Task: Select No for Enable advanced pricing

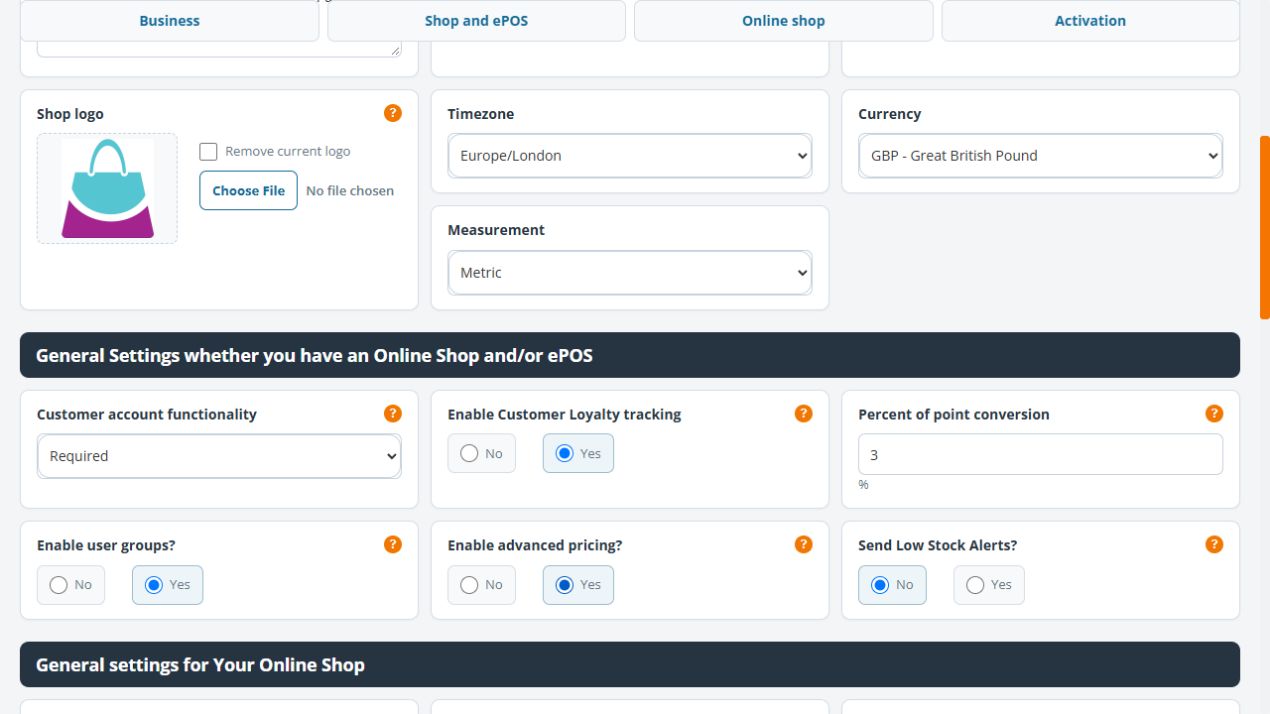Action: click(481, 585)
